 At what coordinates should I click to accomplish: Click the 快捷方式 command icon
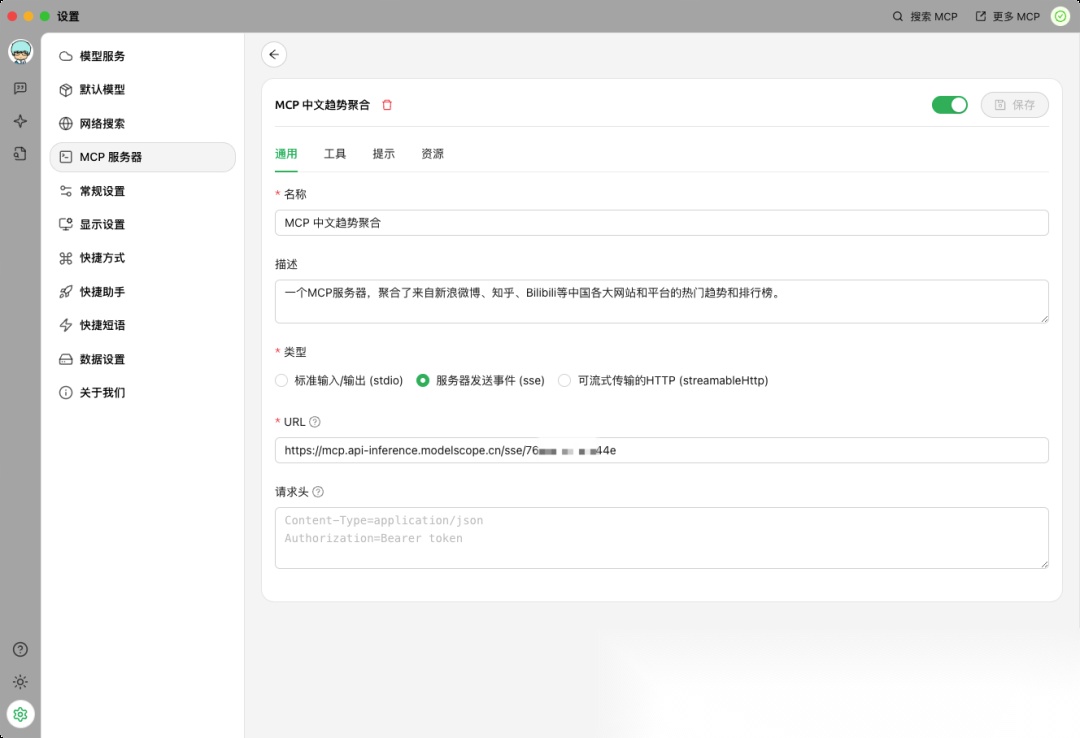pos(65,258)
